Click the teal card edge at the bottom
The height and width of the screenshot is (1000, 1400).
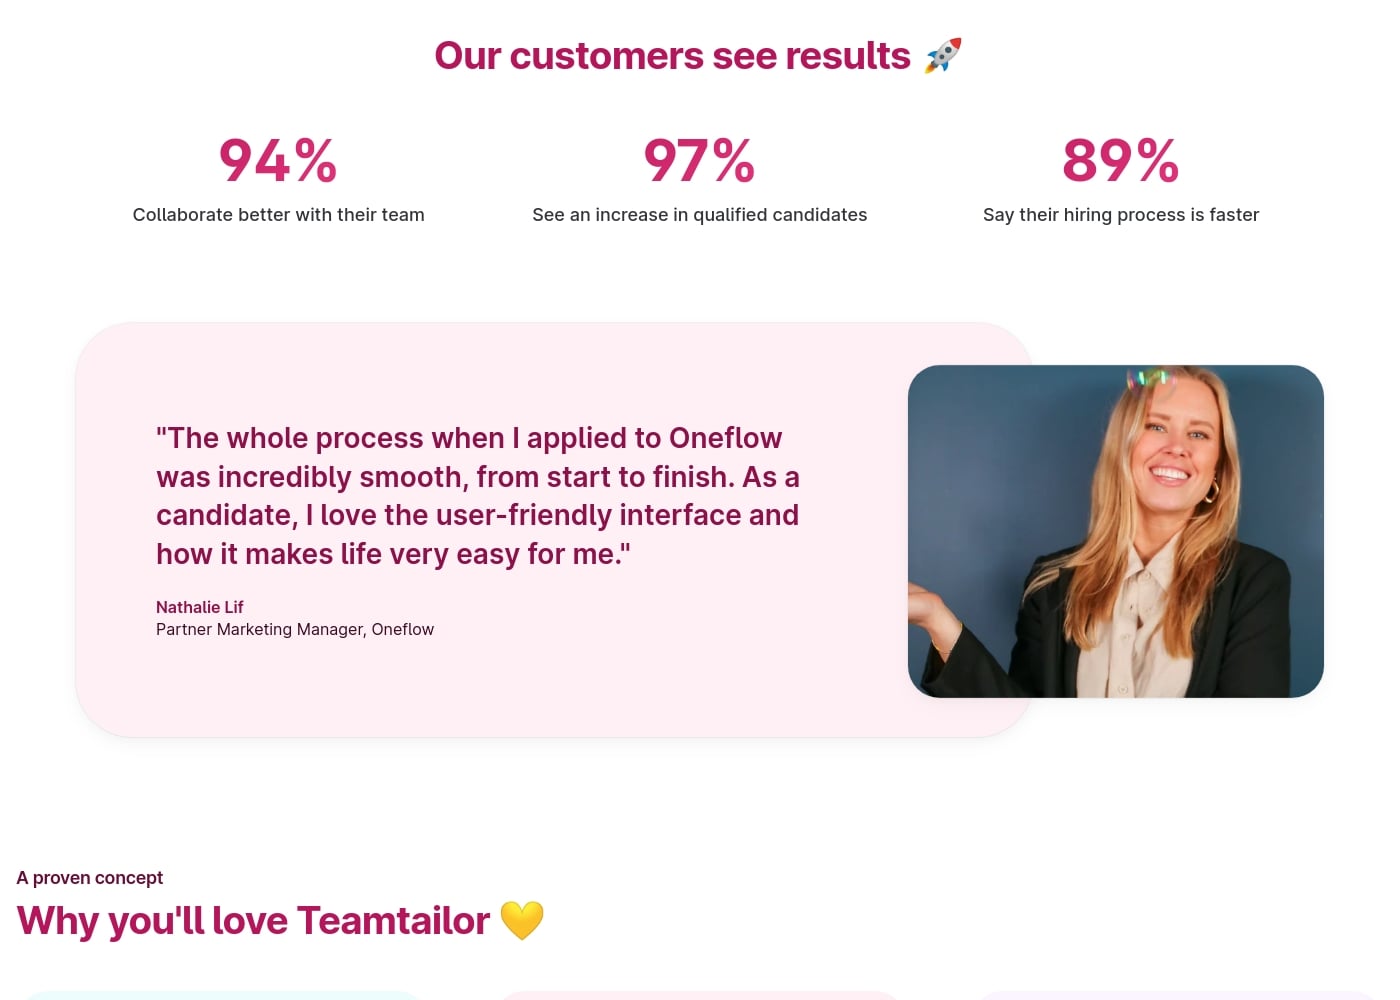tap(222, 995)
